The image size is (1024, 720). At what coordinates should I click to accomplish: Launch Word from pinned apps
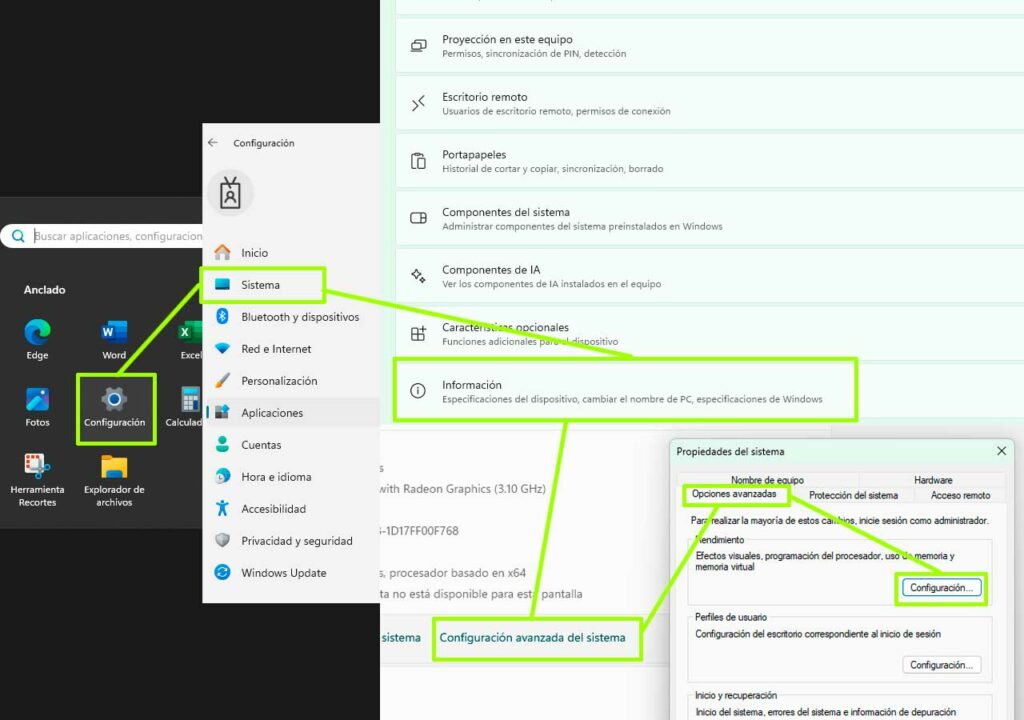114,333
